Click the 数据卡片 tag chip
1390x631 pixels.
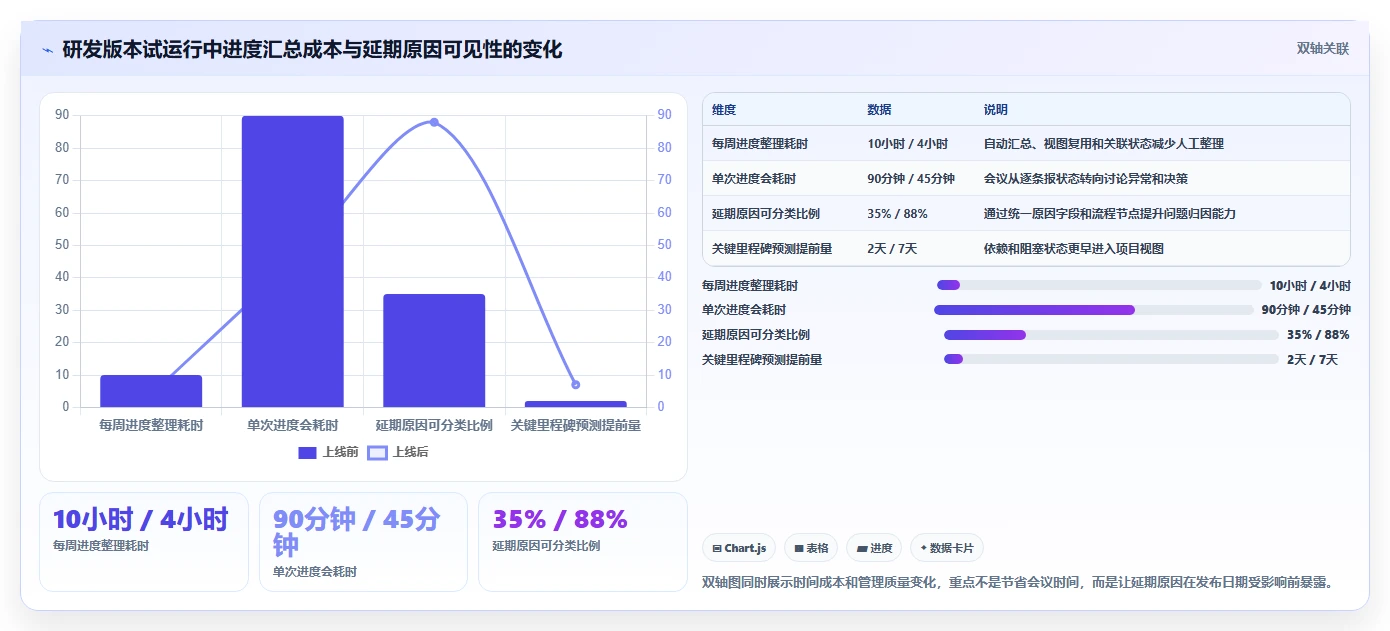coord(947,548)
